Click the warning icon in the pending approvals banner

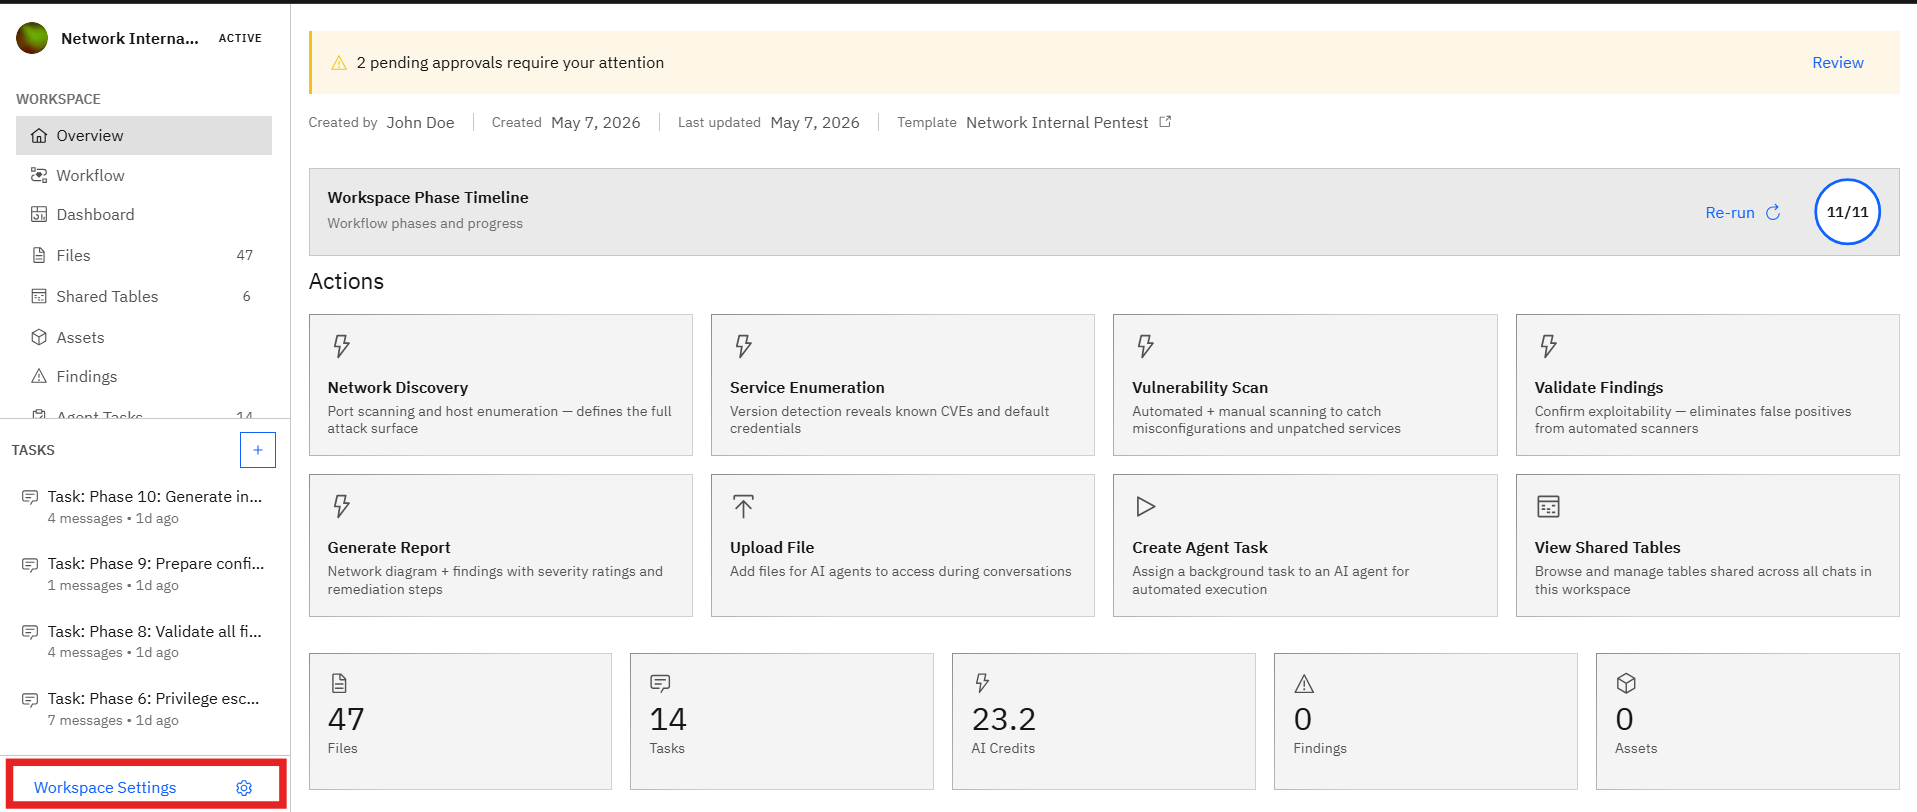click(x=339, y=63)
